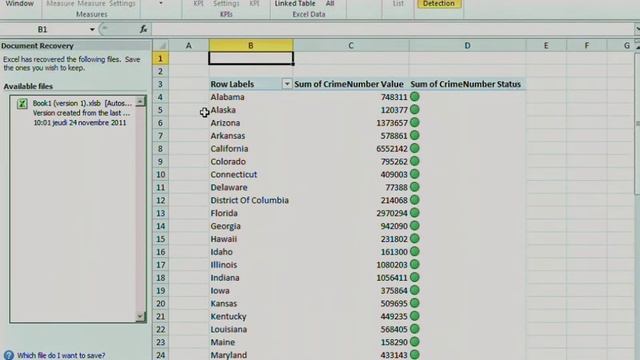The image size is (640, 360).
Task: Select the value 77388 for Delaware
Action: point(396,187)
